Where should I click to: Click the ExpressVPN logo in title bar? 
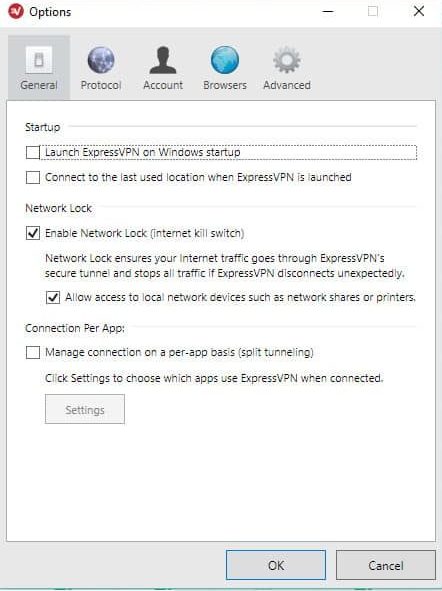16,11
